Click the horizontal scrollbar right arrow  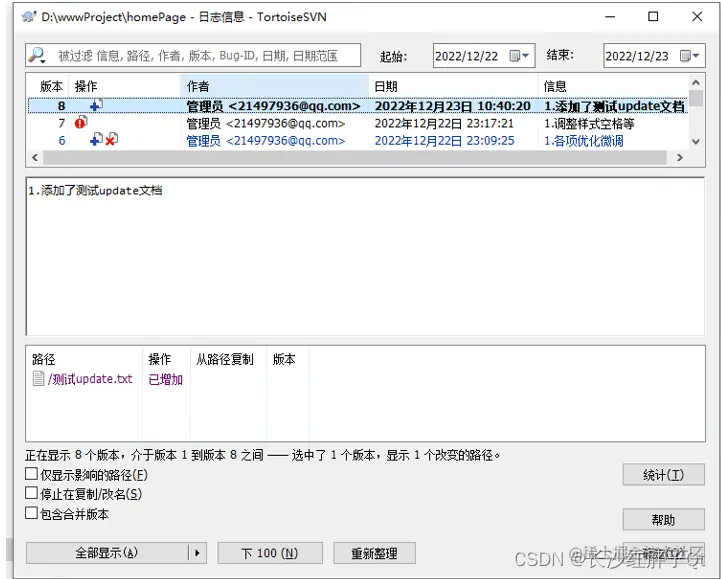680,157
